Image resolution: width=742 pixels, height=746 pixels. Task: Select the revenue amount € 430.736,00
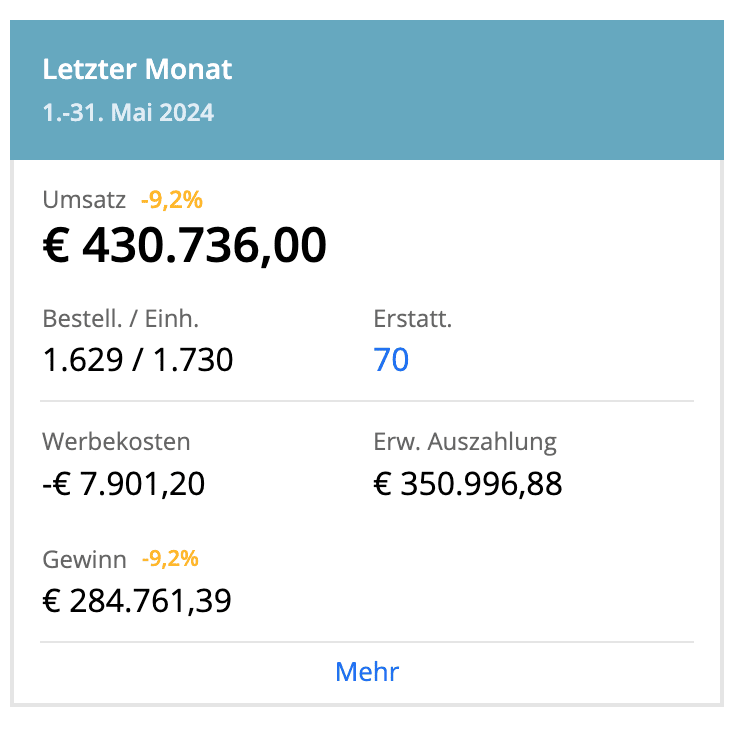[x=185, y=246]
